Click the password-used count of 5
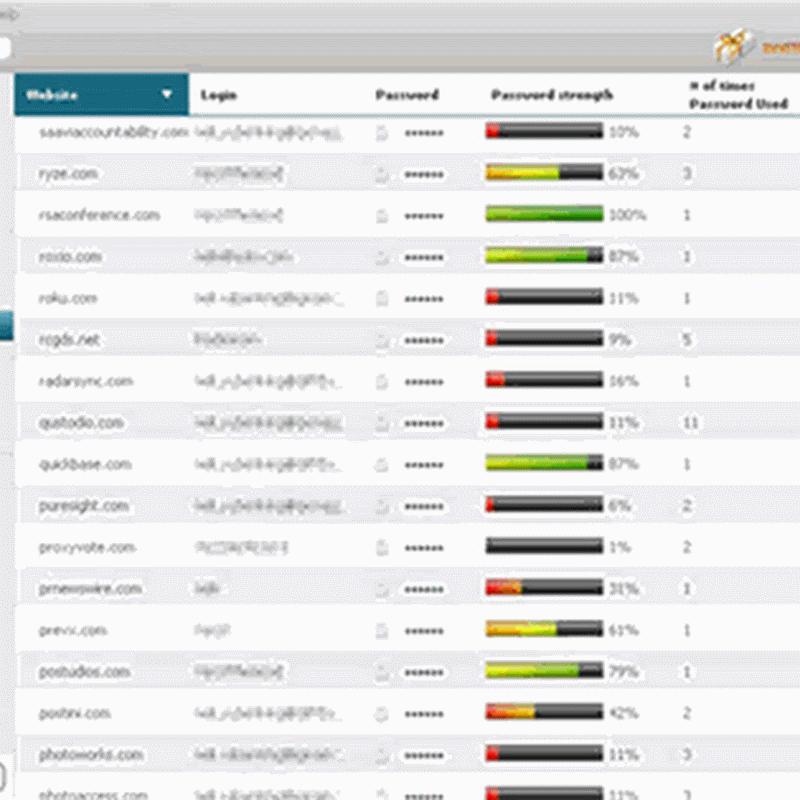 (x=687, y=340)
